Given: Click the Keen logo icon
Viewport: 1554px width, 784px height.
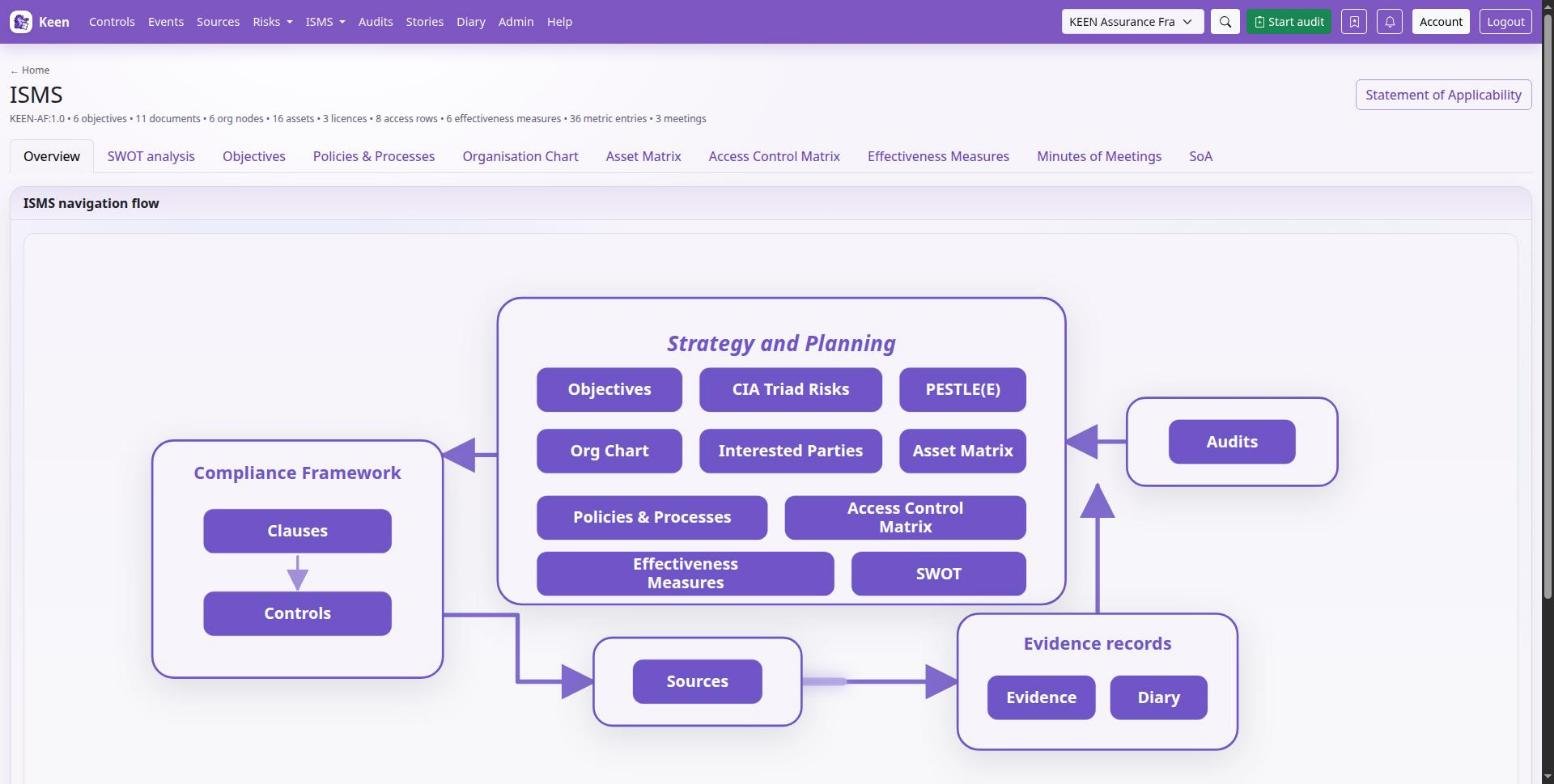Looking at the screenshot, I should 20,21.
